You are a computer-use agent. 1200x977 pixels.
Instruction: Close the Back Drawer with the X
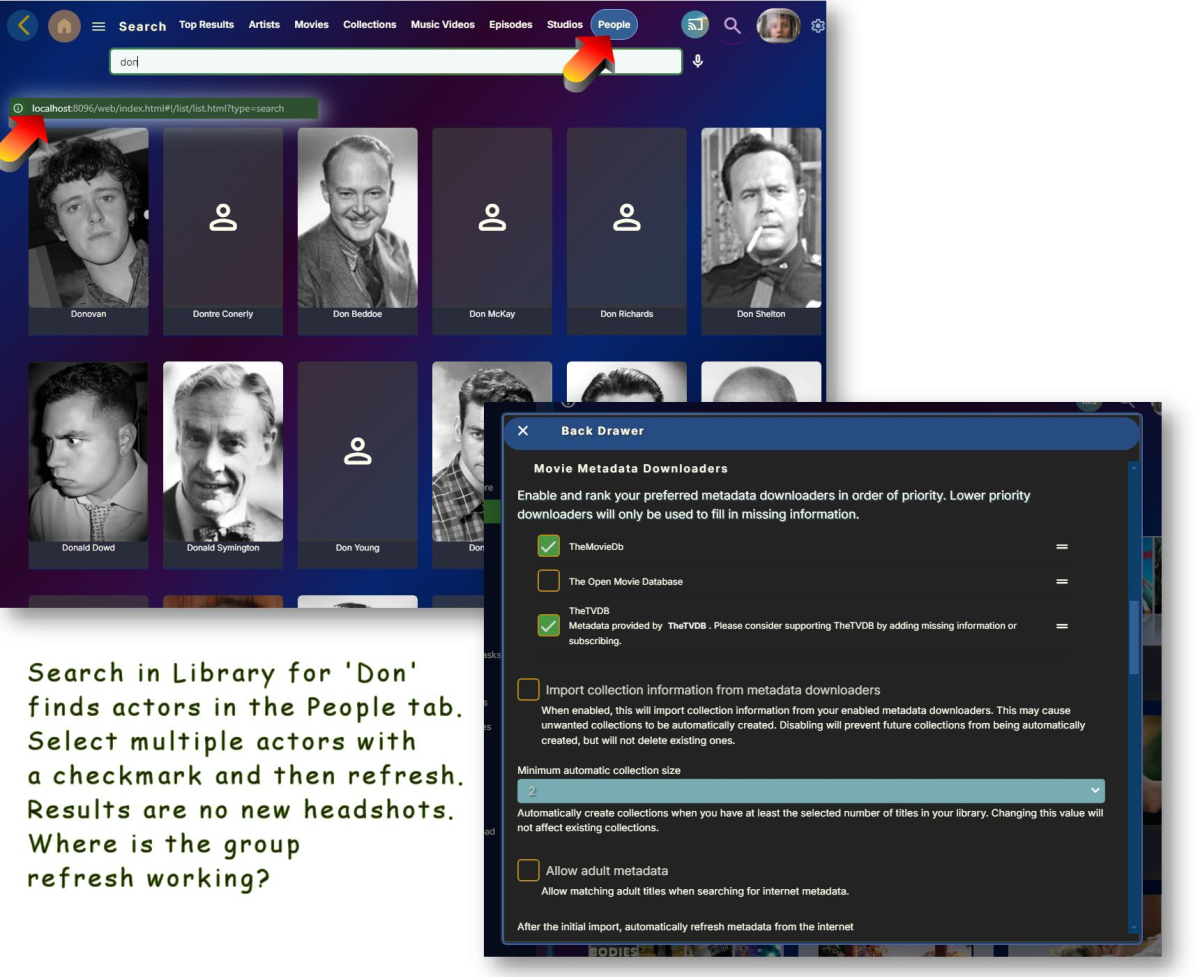coord(522,430)
